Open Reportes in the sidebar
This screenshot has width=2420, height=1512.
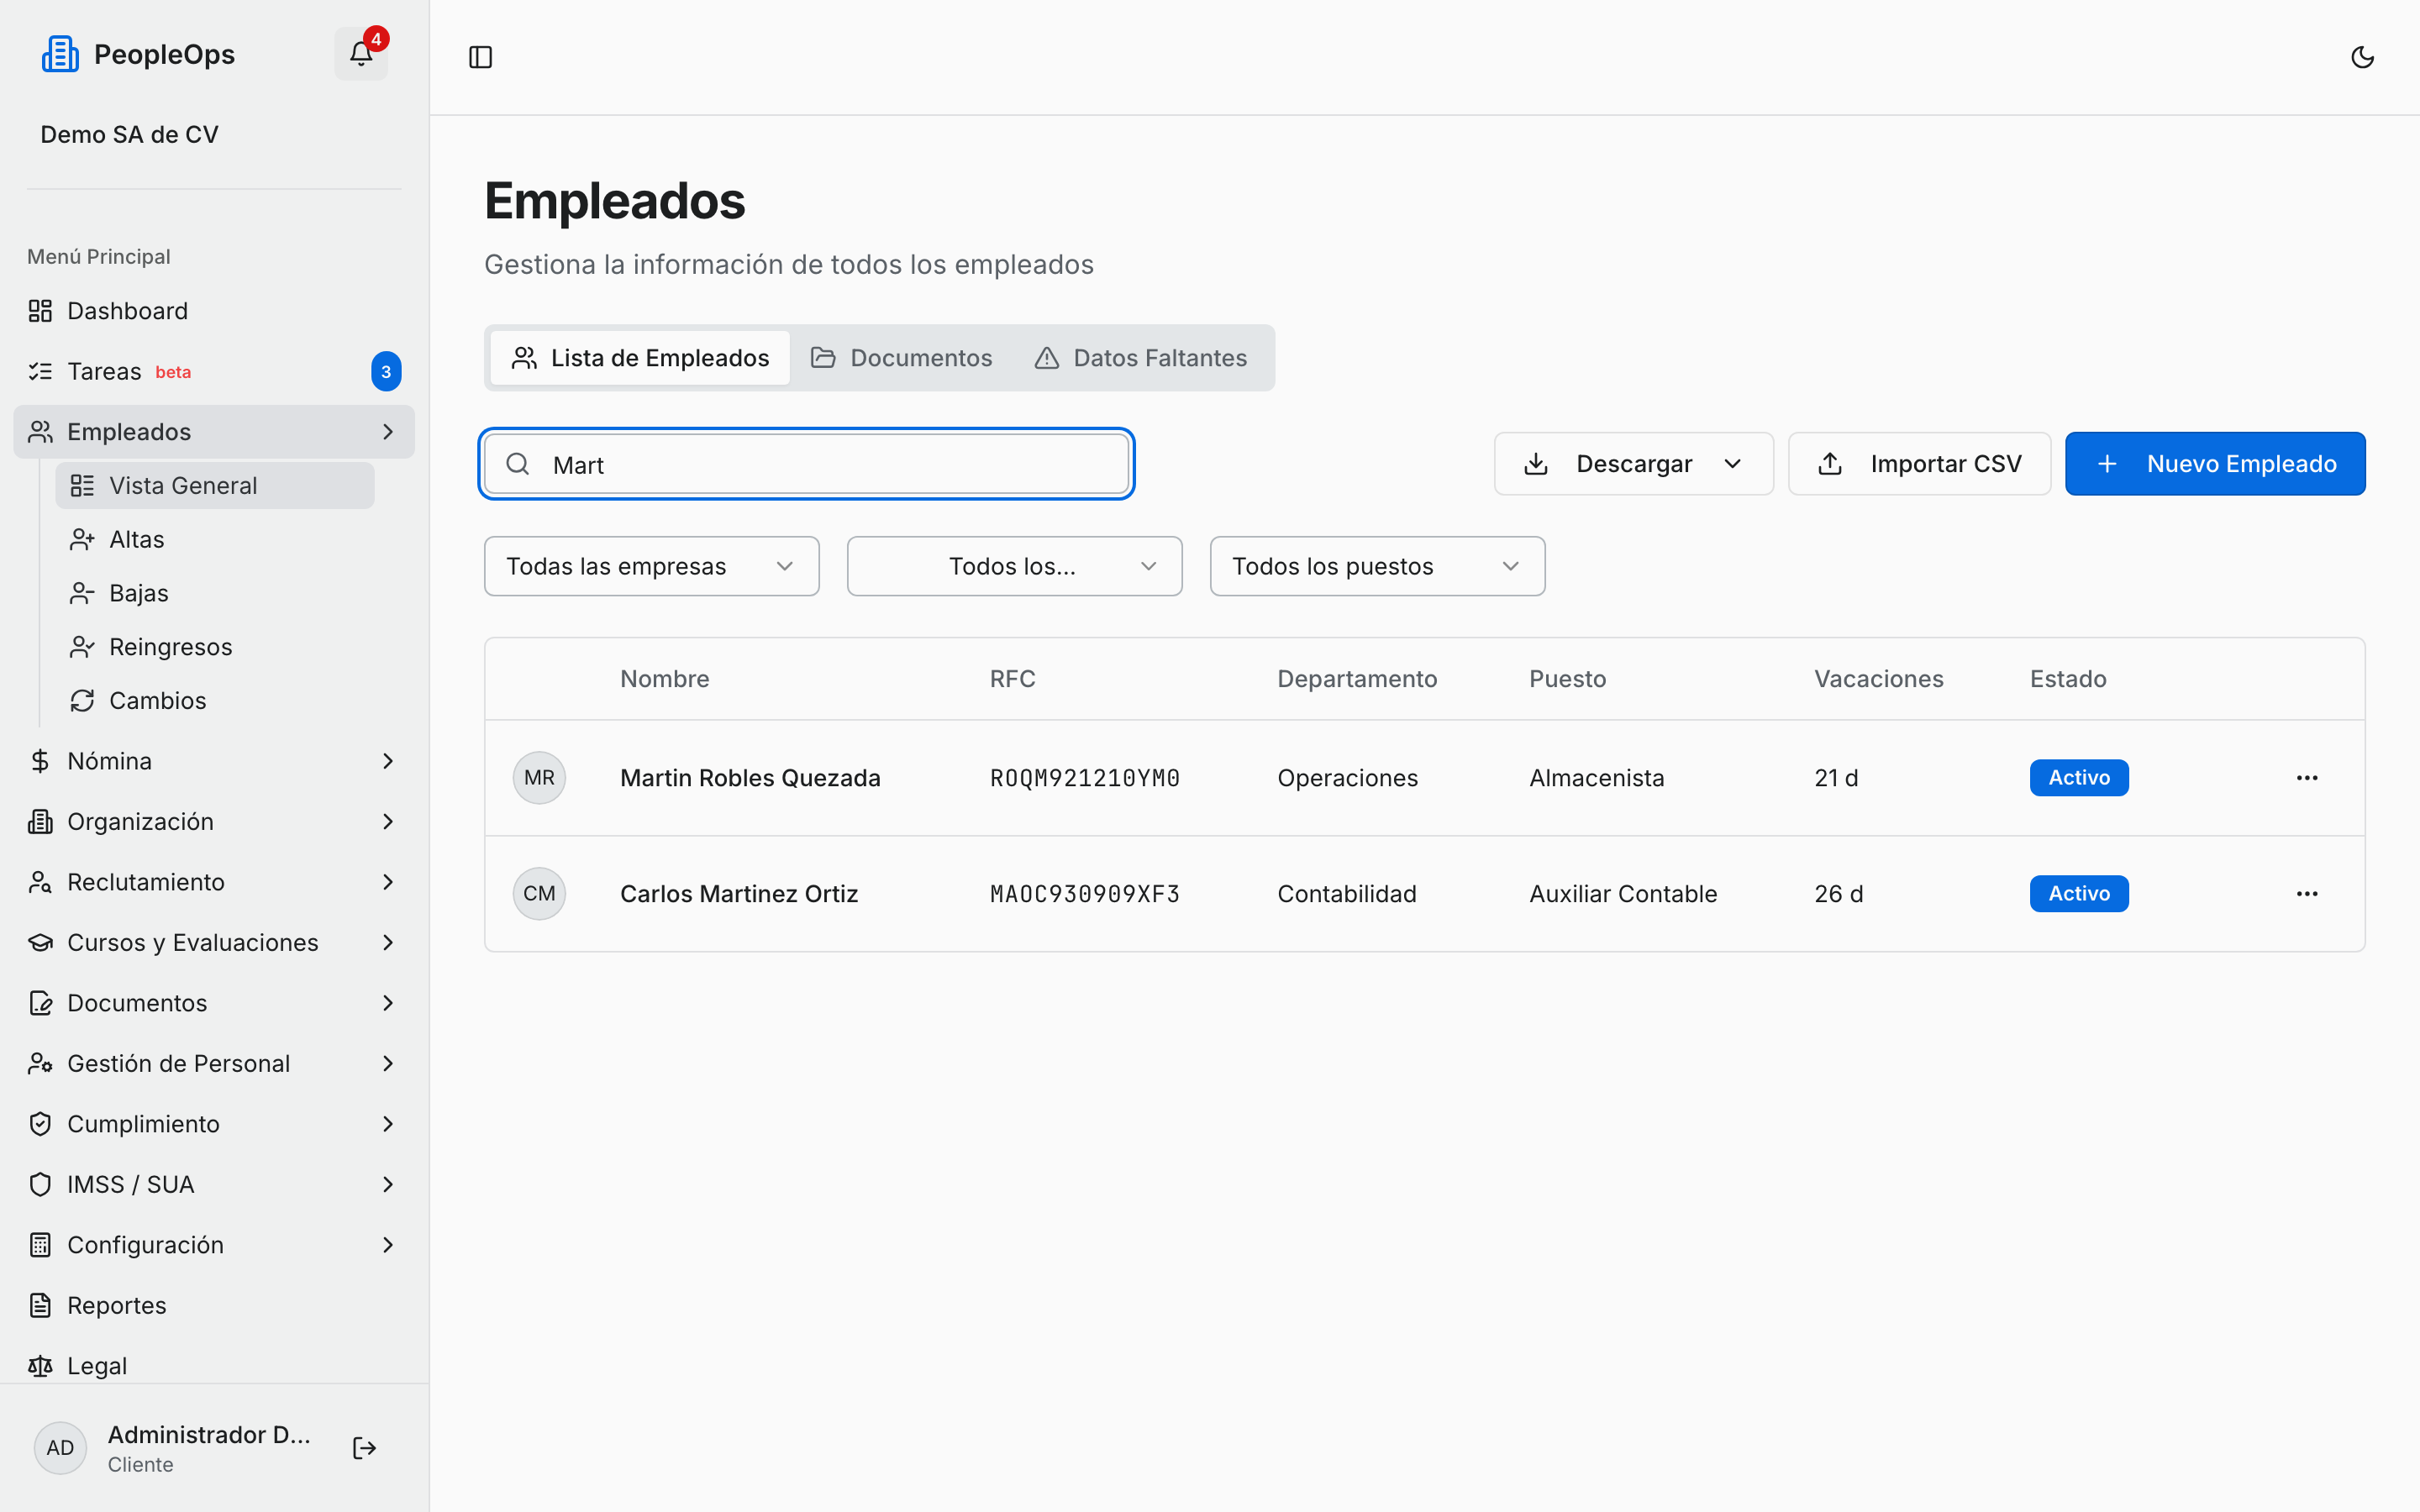(214, 1305)
